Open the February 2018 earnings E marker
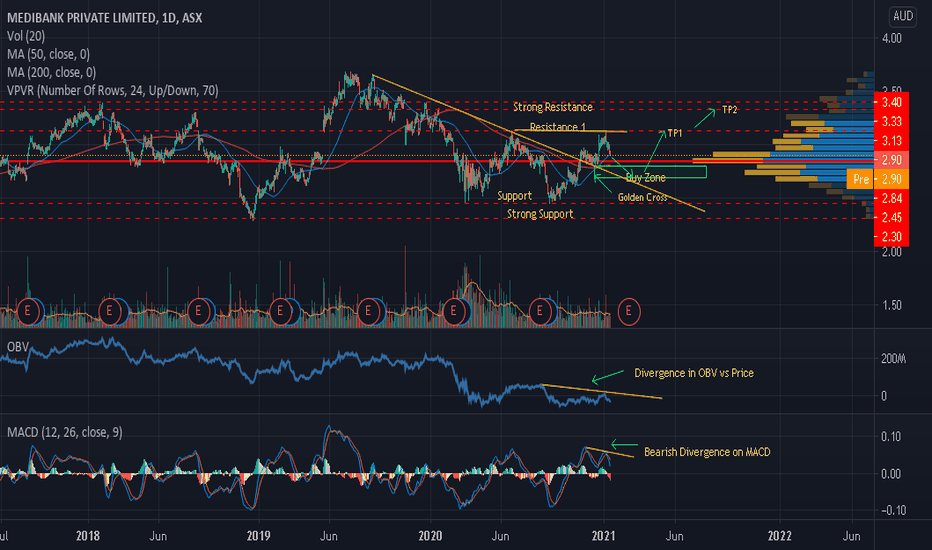This screenshot has height=550, width=932. pyautogui.click(x=109, y=311)
